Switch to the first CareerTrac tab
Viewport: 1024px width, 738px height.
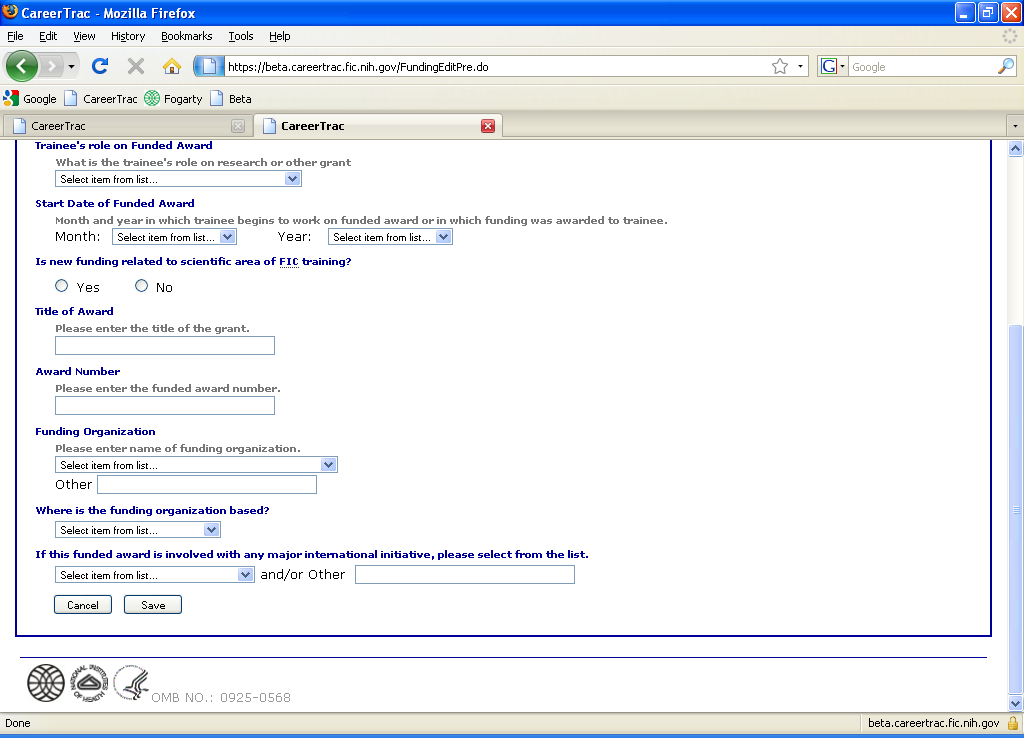point(127,126)
